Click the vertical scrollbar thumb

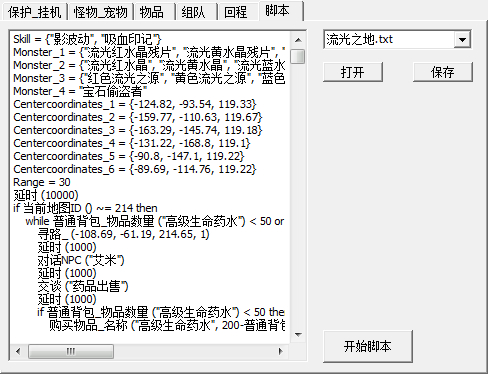coord(298,56)
